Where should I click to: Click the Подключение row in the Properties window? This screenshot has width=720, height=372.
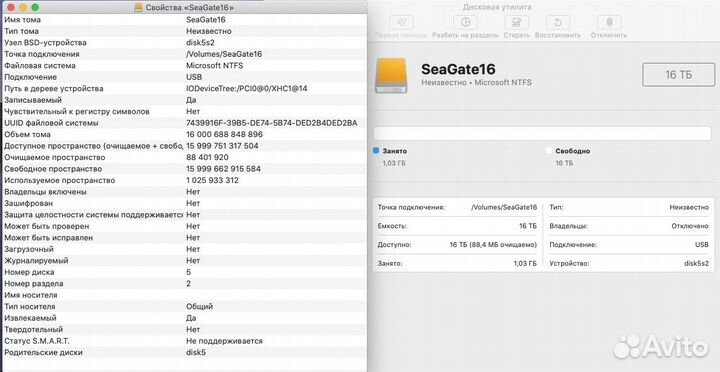184,77
